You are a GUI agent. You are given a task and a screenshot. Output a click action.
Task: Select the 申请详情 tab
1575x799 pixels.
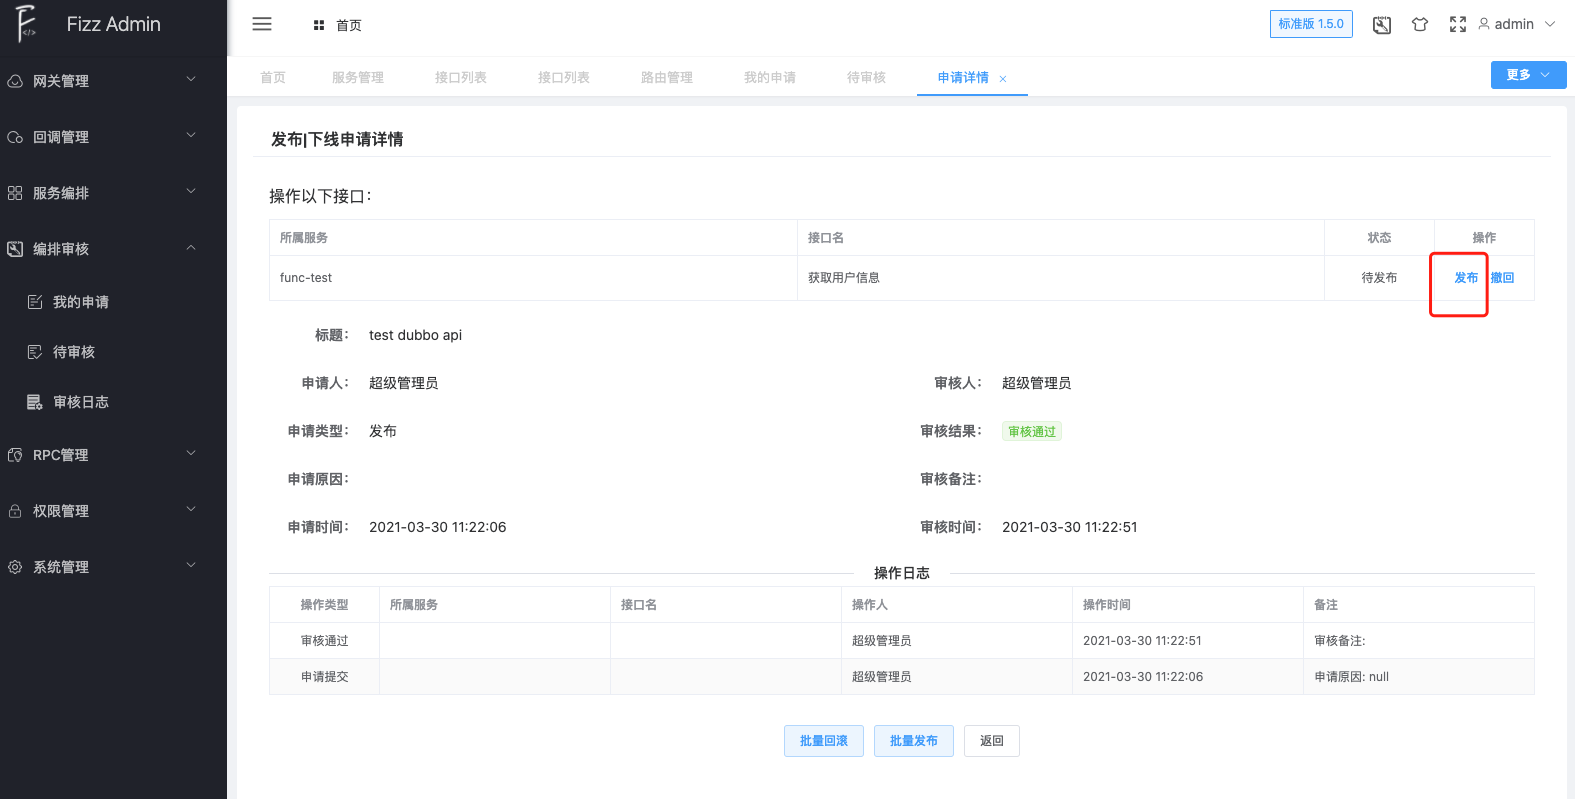click(963, 77)
